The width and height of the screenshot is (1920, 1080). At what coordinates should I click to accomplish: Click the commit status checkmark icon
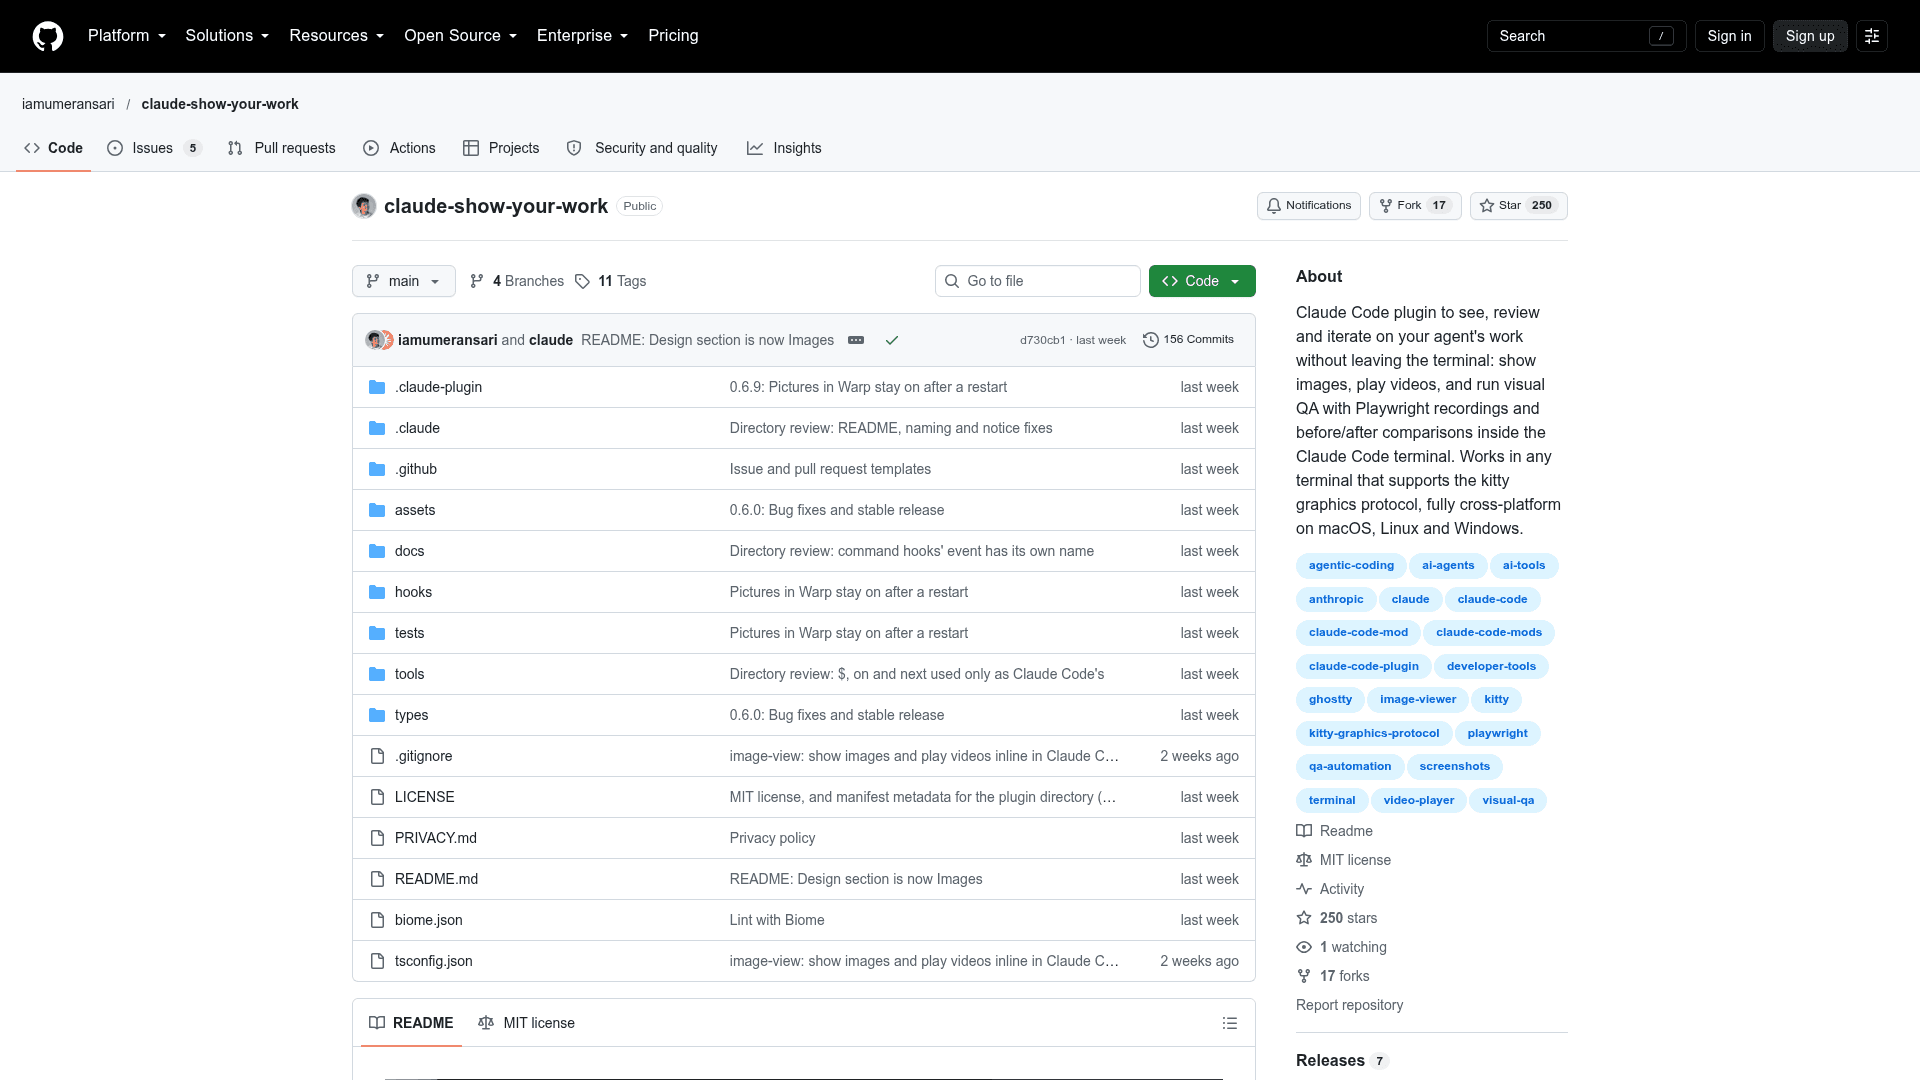pos(892,340)
